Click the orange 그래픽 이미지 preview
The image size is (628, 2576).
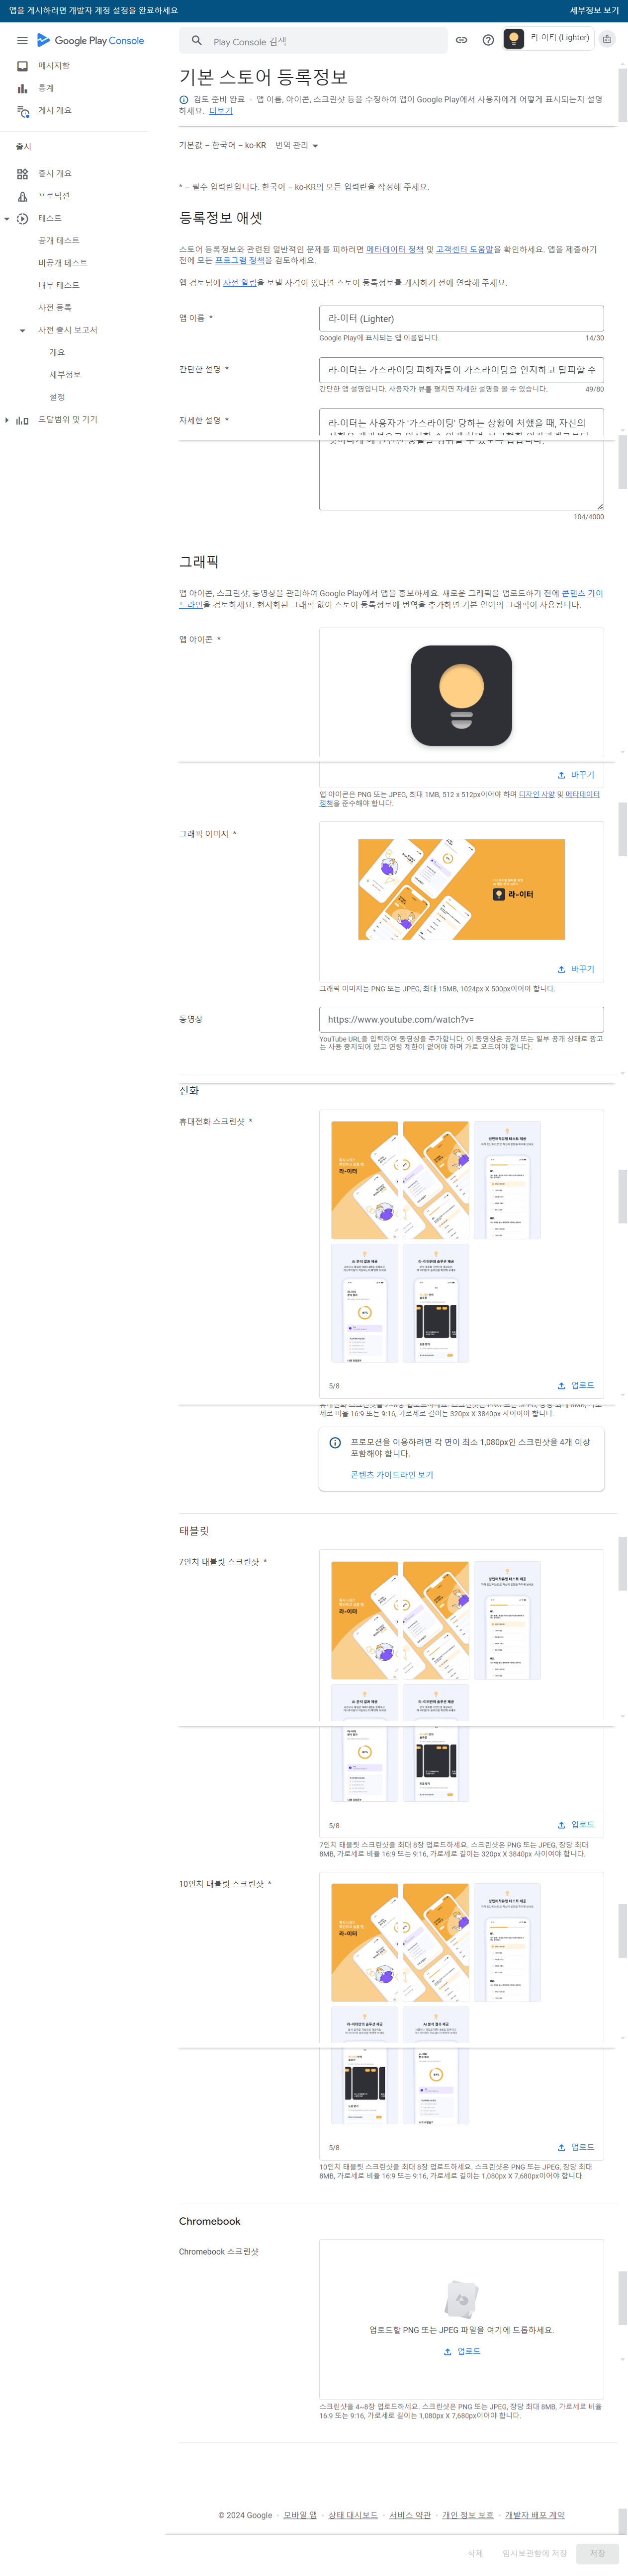(462, 889)
